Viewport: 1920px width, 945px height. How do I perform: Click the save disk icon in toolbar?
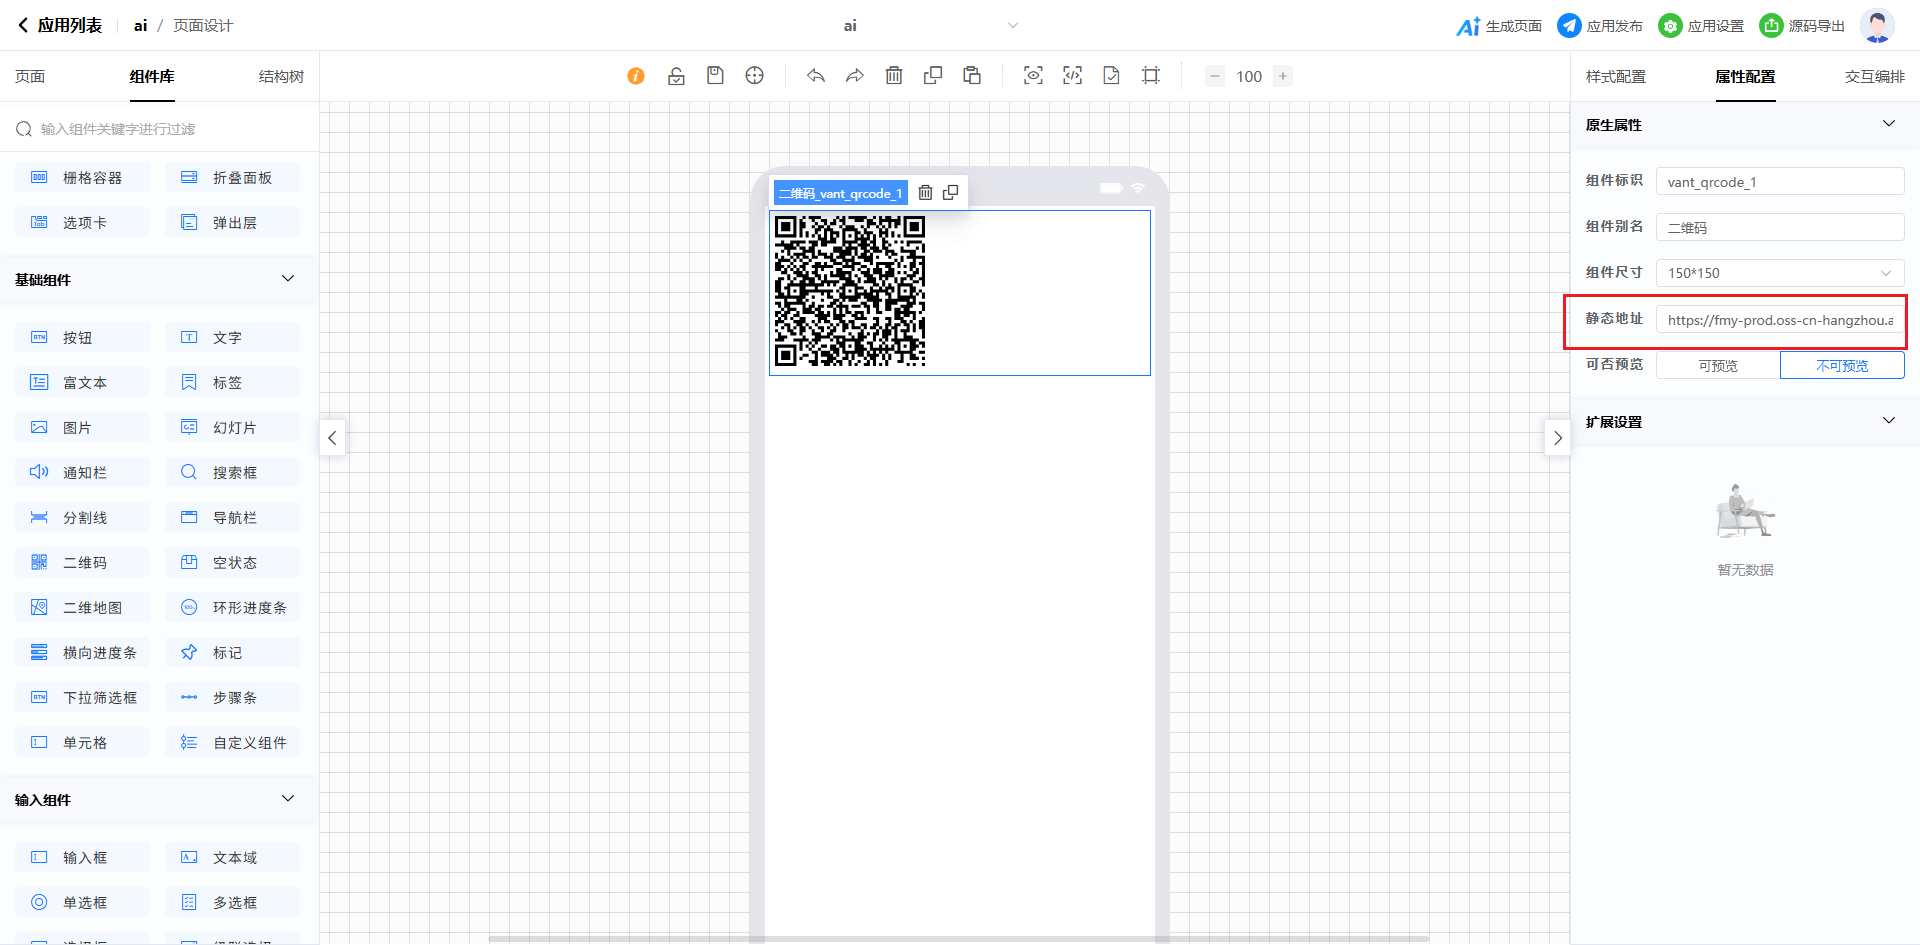click(x=715, y=76)
